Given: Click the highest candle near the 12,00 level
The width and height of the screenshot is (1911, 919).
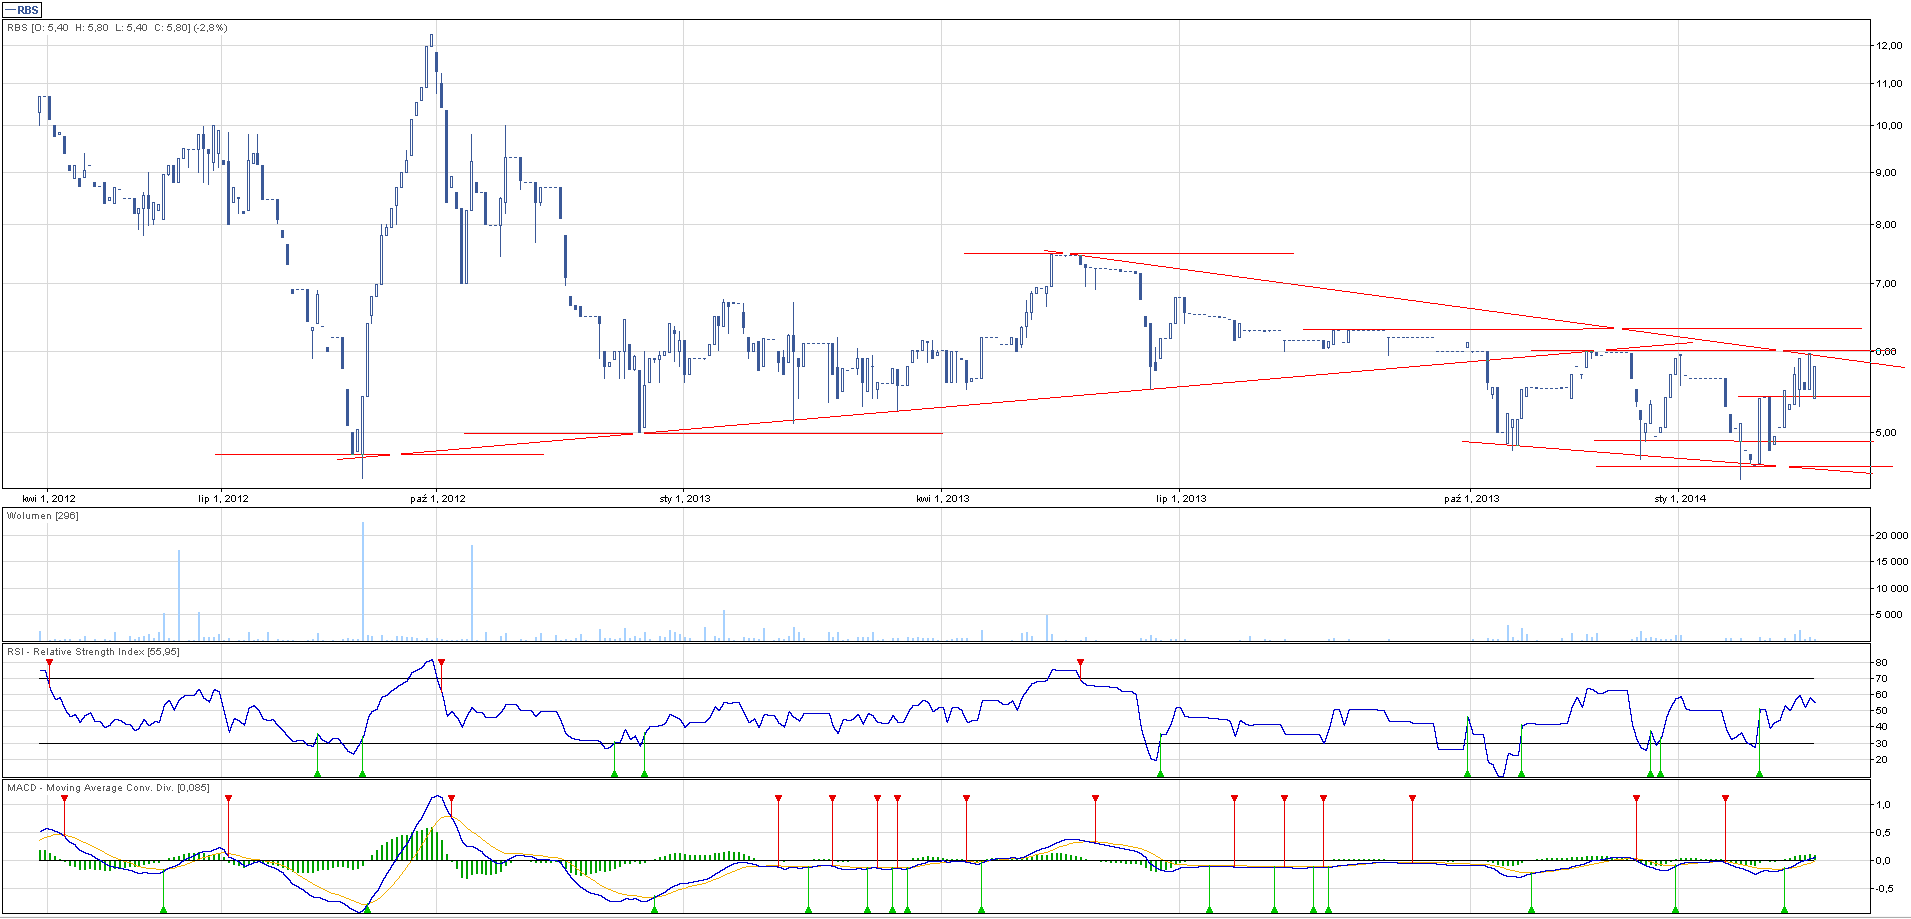Looking at the screenshot, I should pos(431,41).
